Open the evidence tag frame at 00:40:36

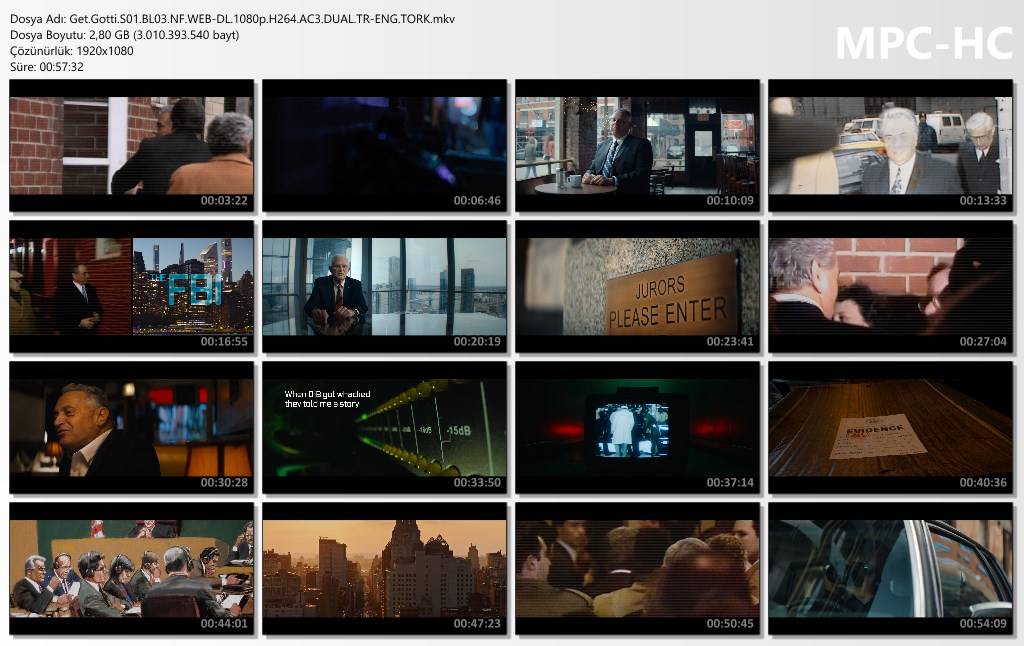tap(891, 428)
